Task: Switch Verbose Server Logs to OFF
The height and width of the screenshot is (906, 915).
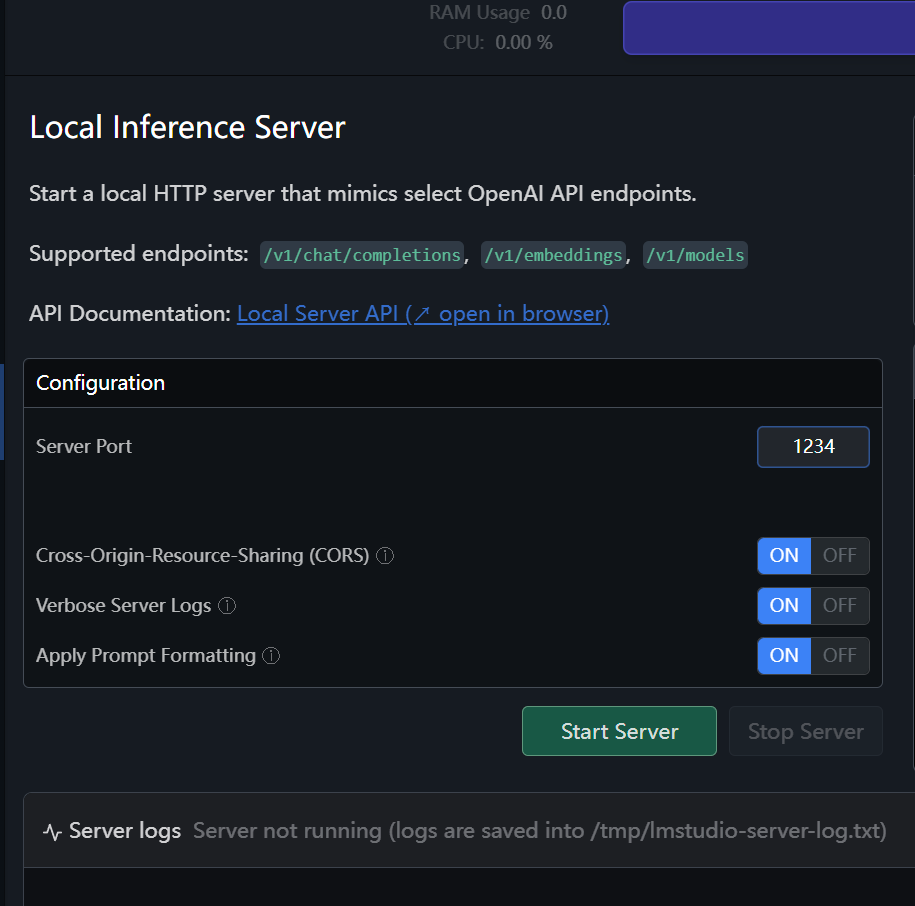Action: coord(840,605)
